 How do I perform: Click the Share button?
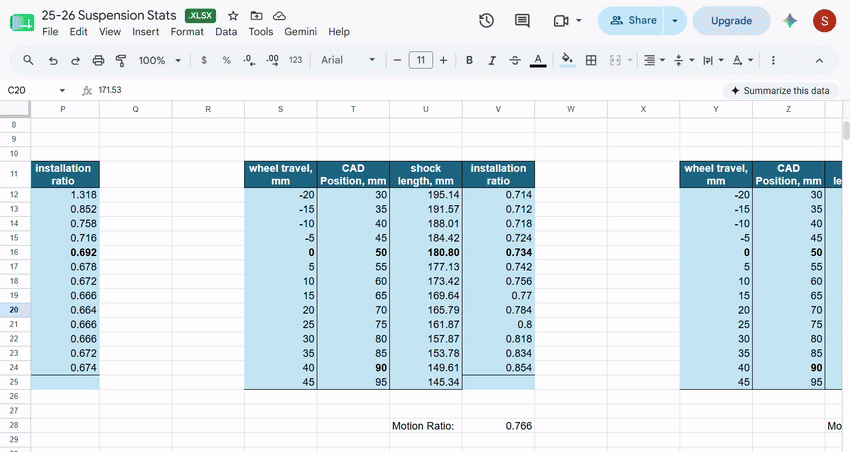click(633, 21)
